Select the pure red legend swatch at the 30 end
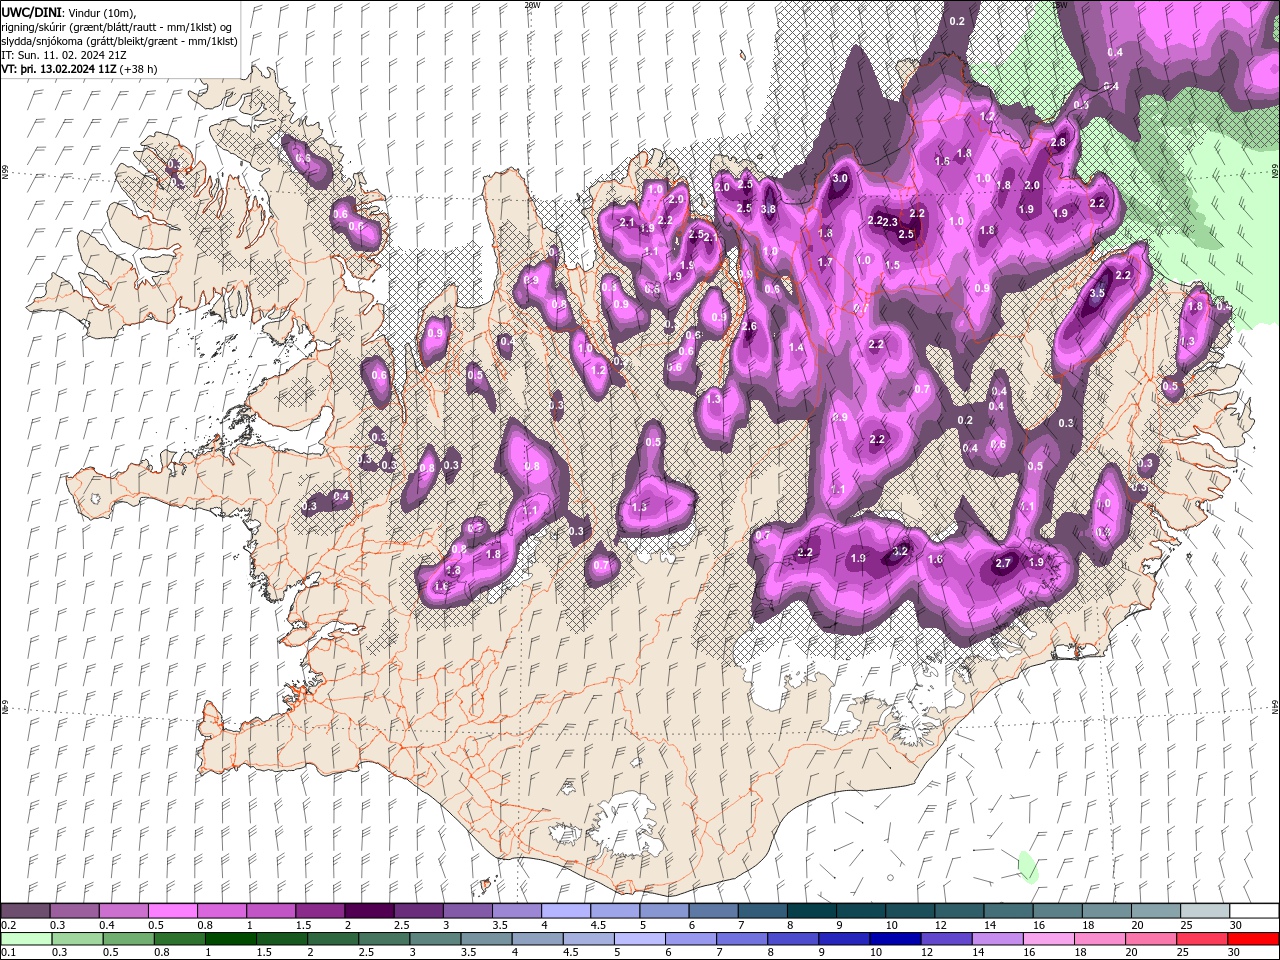 pyautogui.click(x=1254, y=939)
